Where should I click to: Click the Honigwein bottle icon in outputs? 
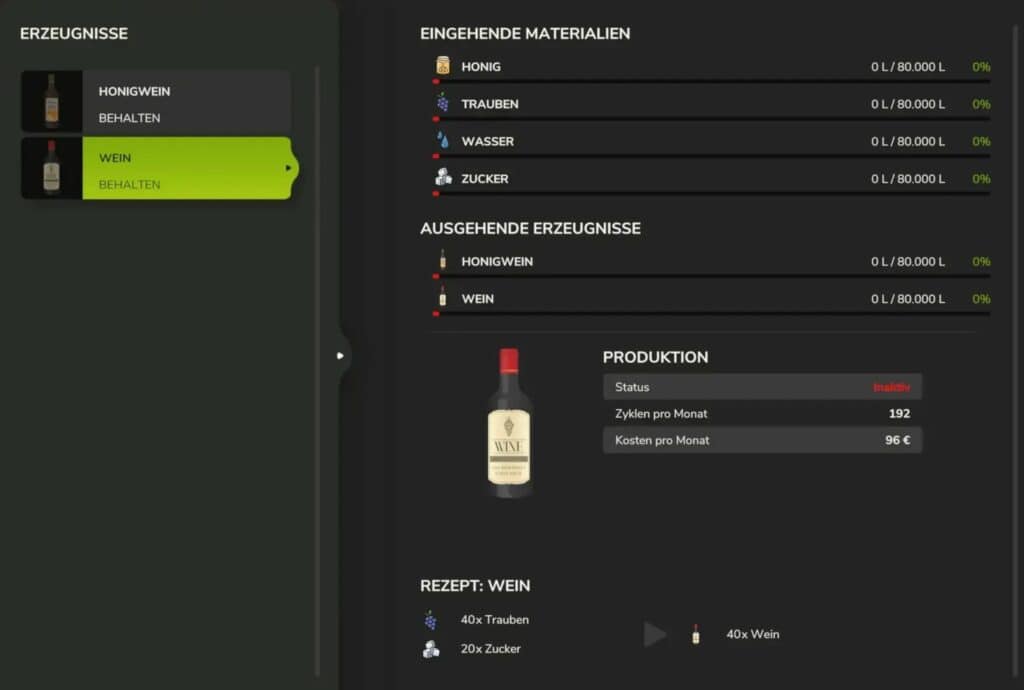pos(441,260)
